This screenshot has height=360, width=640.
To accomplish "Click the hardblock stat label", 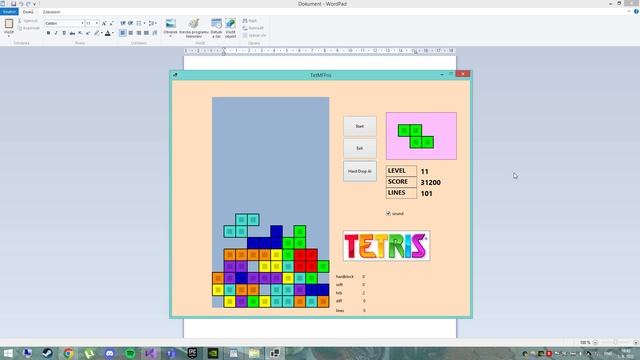I will (x=345, y=277).
